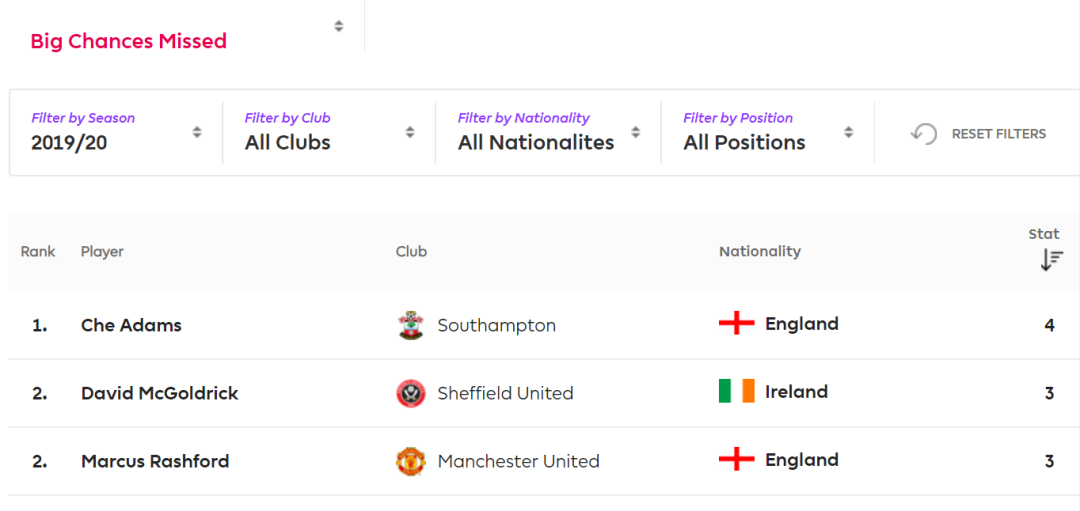Click England flag in Marcus Rashford row
The width and height of the screenshot is (1080, 511).
coord(736,460)
